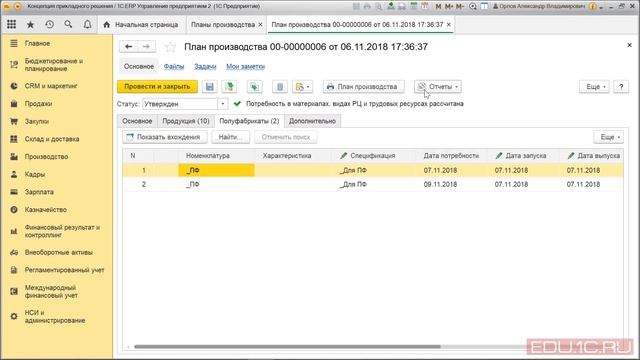The image size is (640, 360).
Task: Open Финансовый результат и контроллинг section
Action: 57,231
